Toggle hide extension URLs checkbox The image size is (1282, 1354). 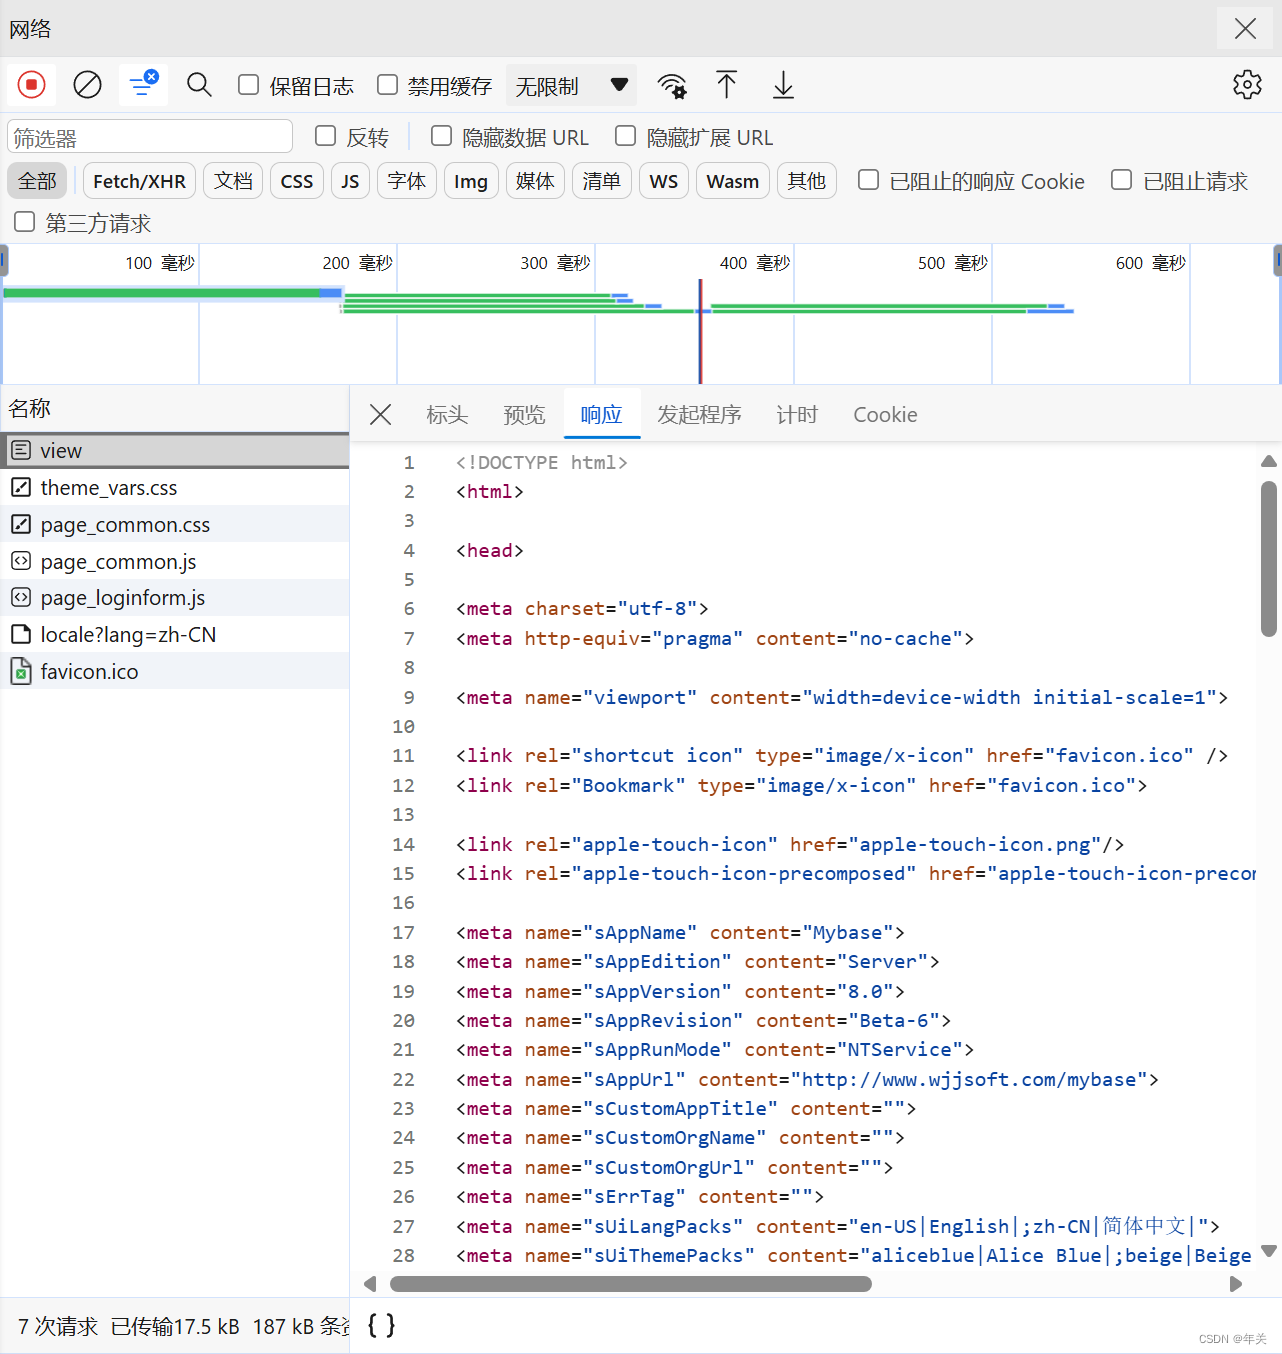point(625,136)
